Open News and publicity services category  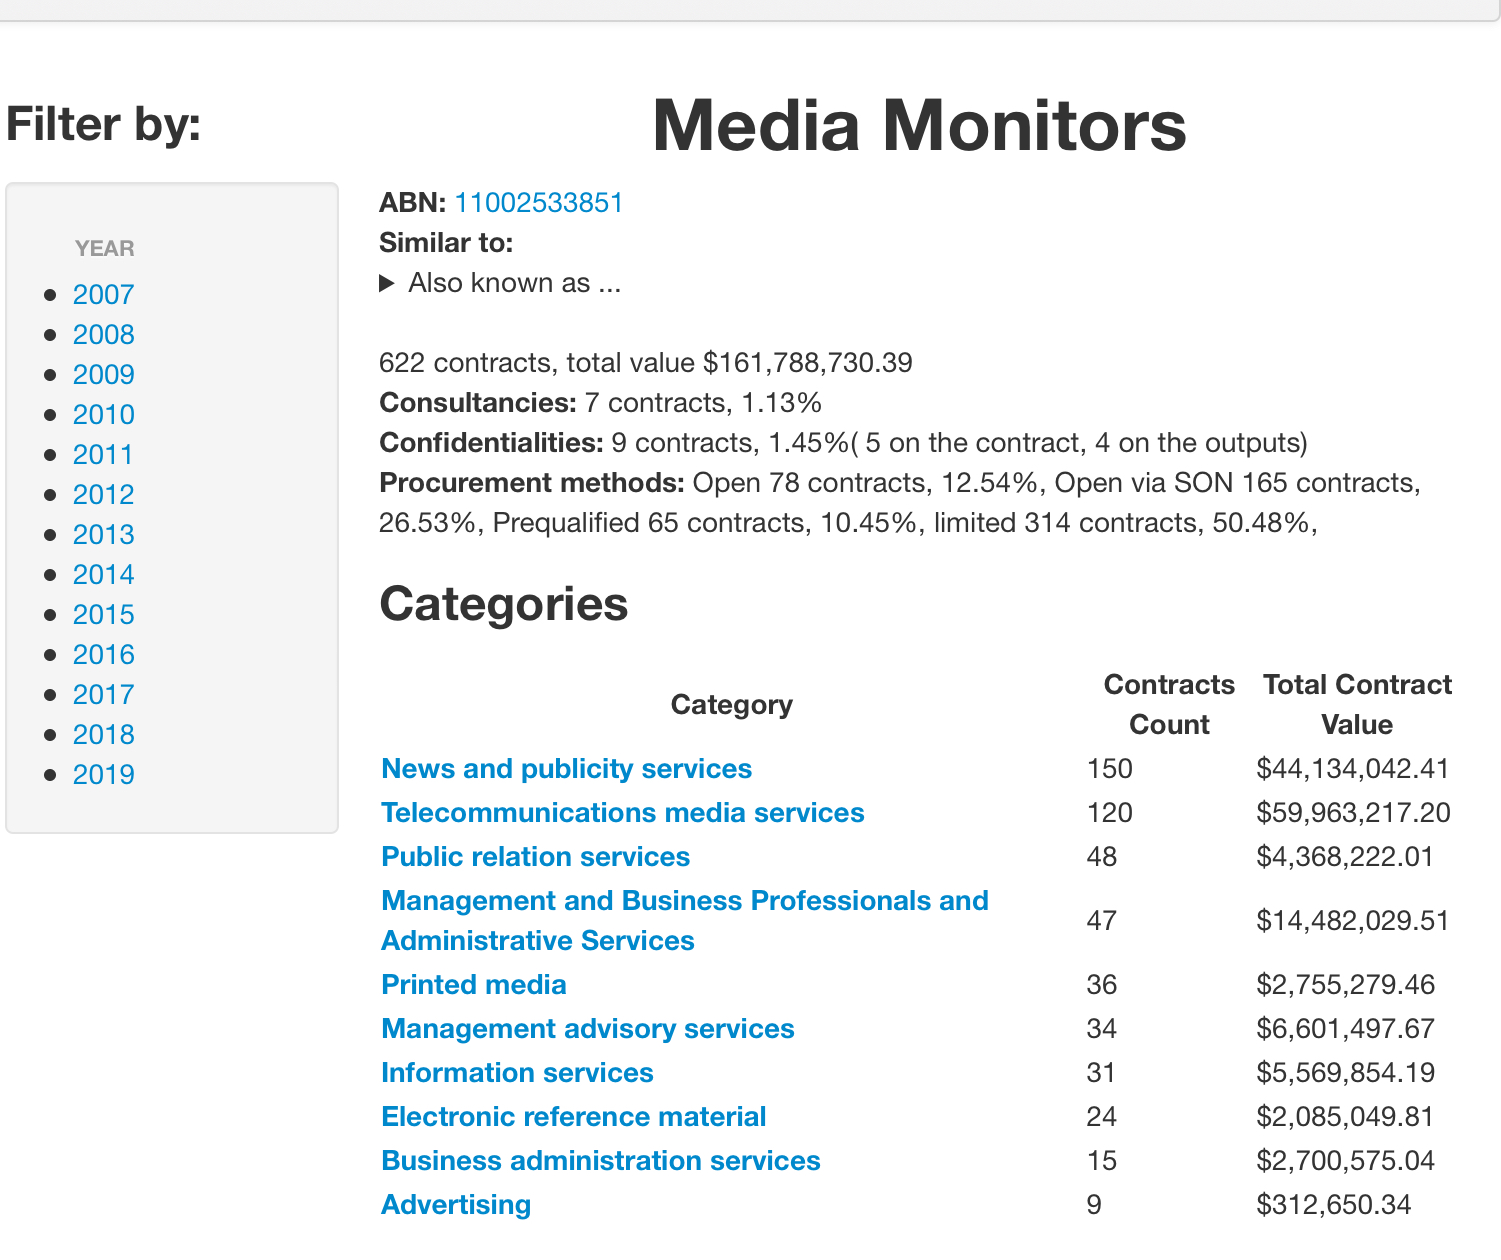(x=566, y=769)
